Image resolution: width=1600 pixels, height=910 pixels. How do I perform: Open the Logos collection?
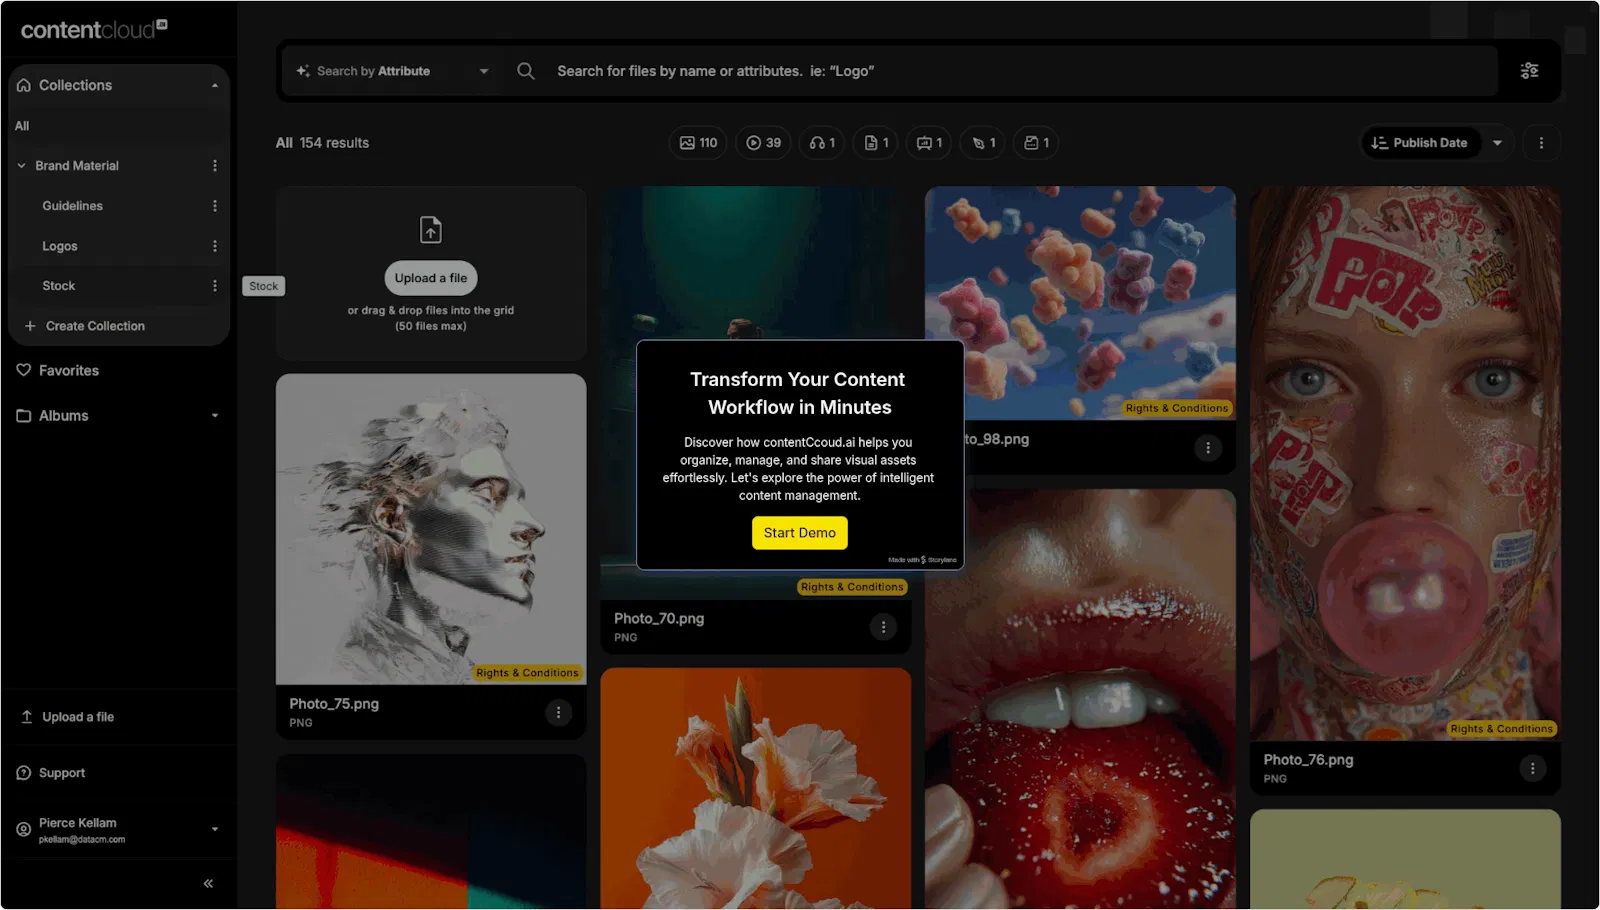click(60, 246)
